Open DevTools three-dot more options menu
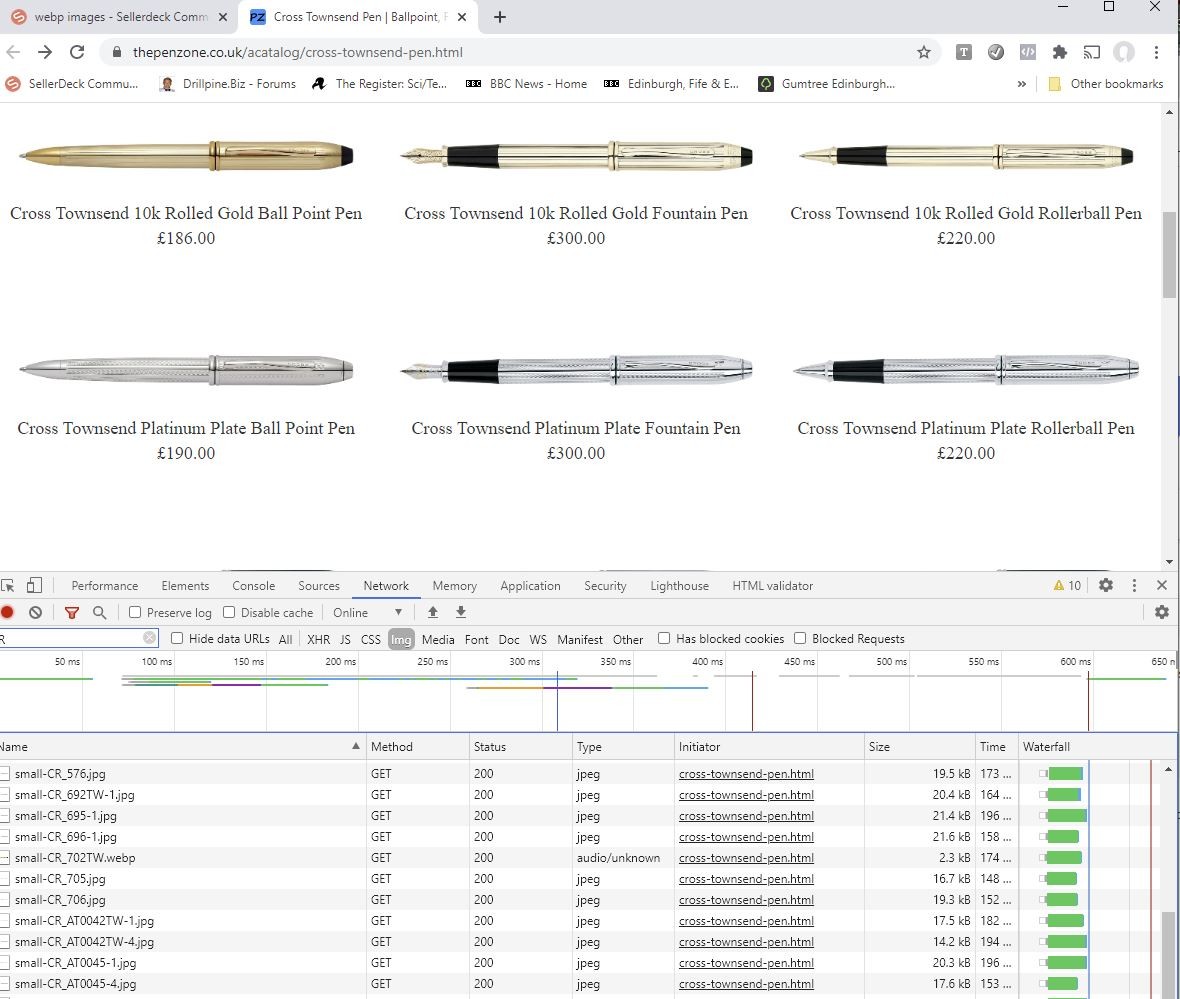 click(1134, 585)
